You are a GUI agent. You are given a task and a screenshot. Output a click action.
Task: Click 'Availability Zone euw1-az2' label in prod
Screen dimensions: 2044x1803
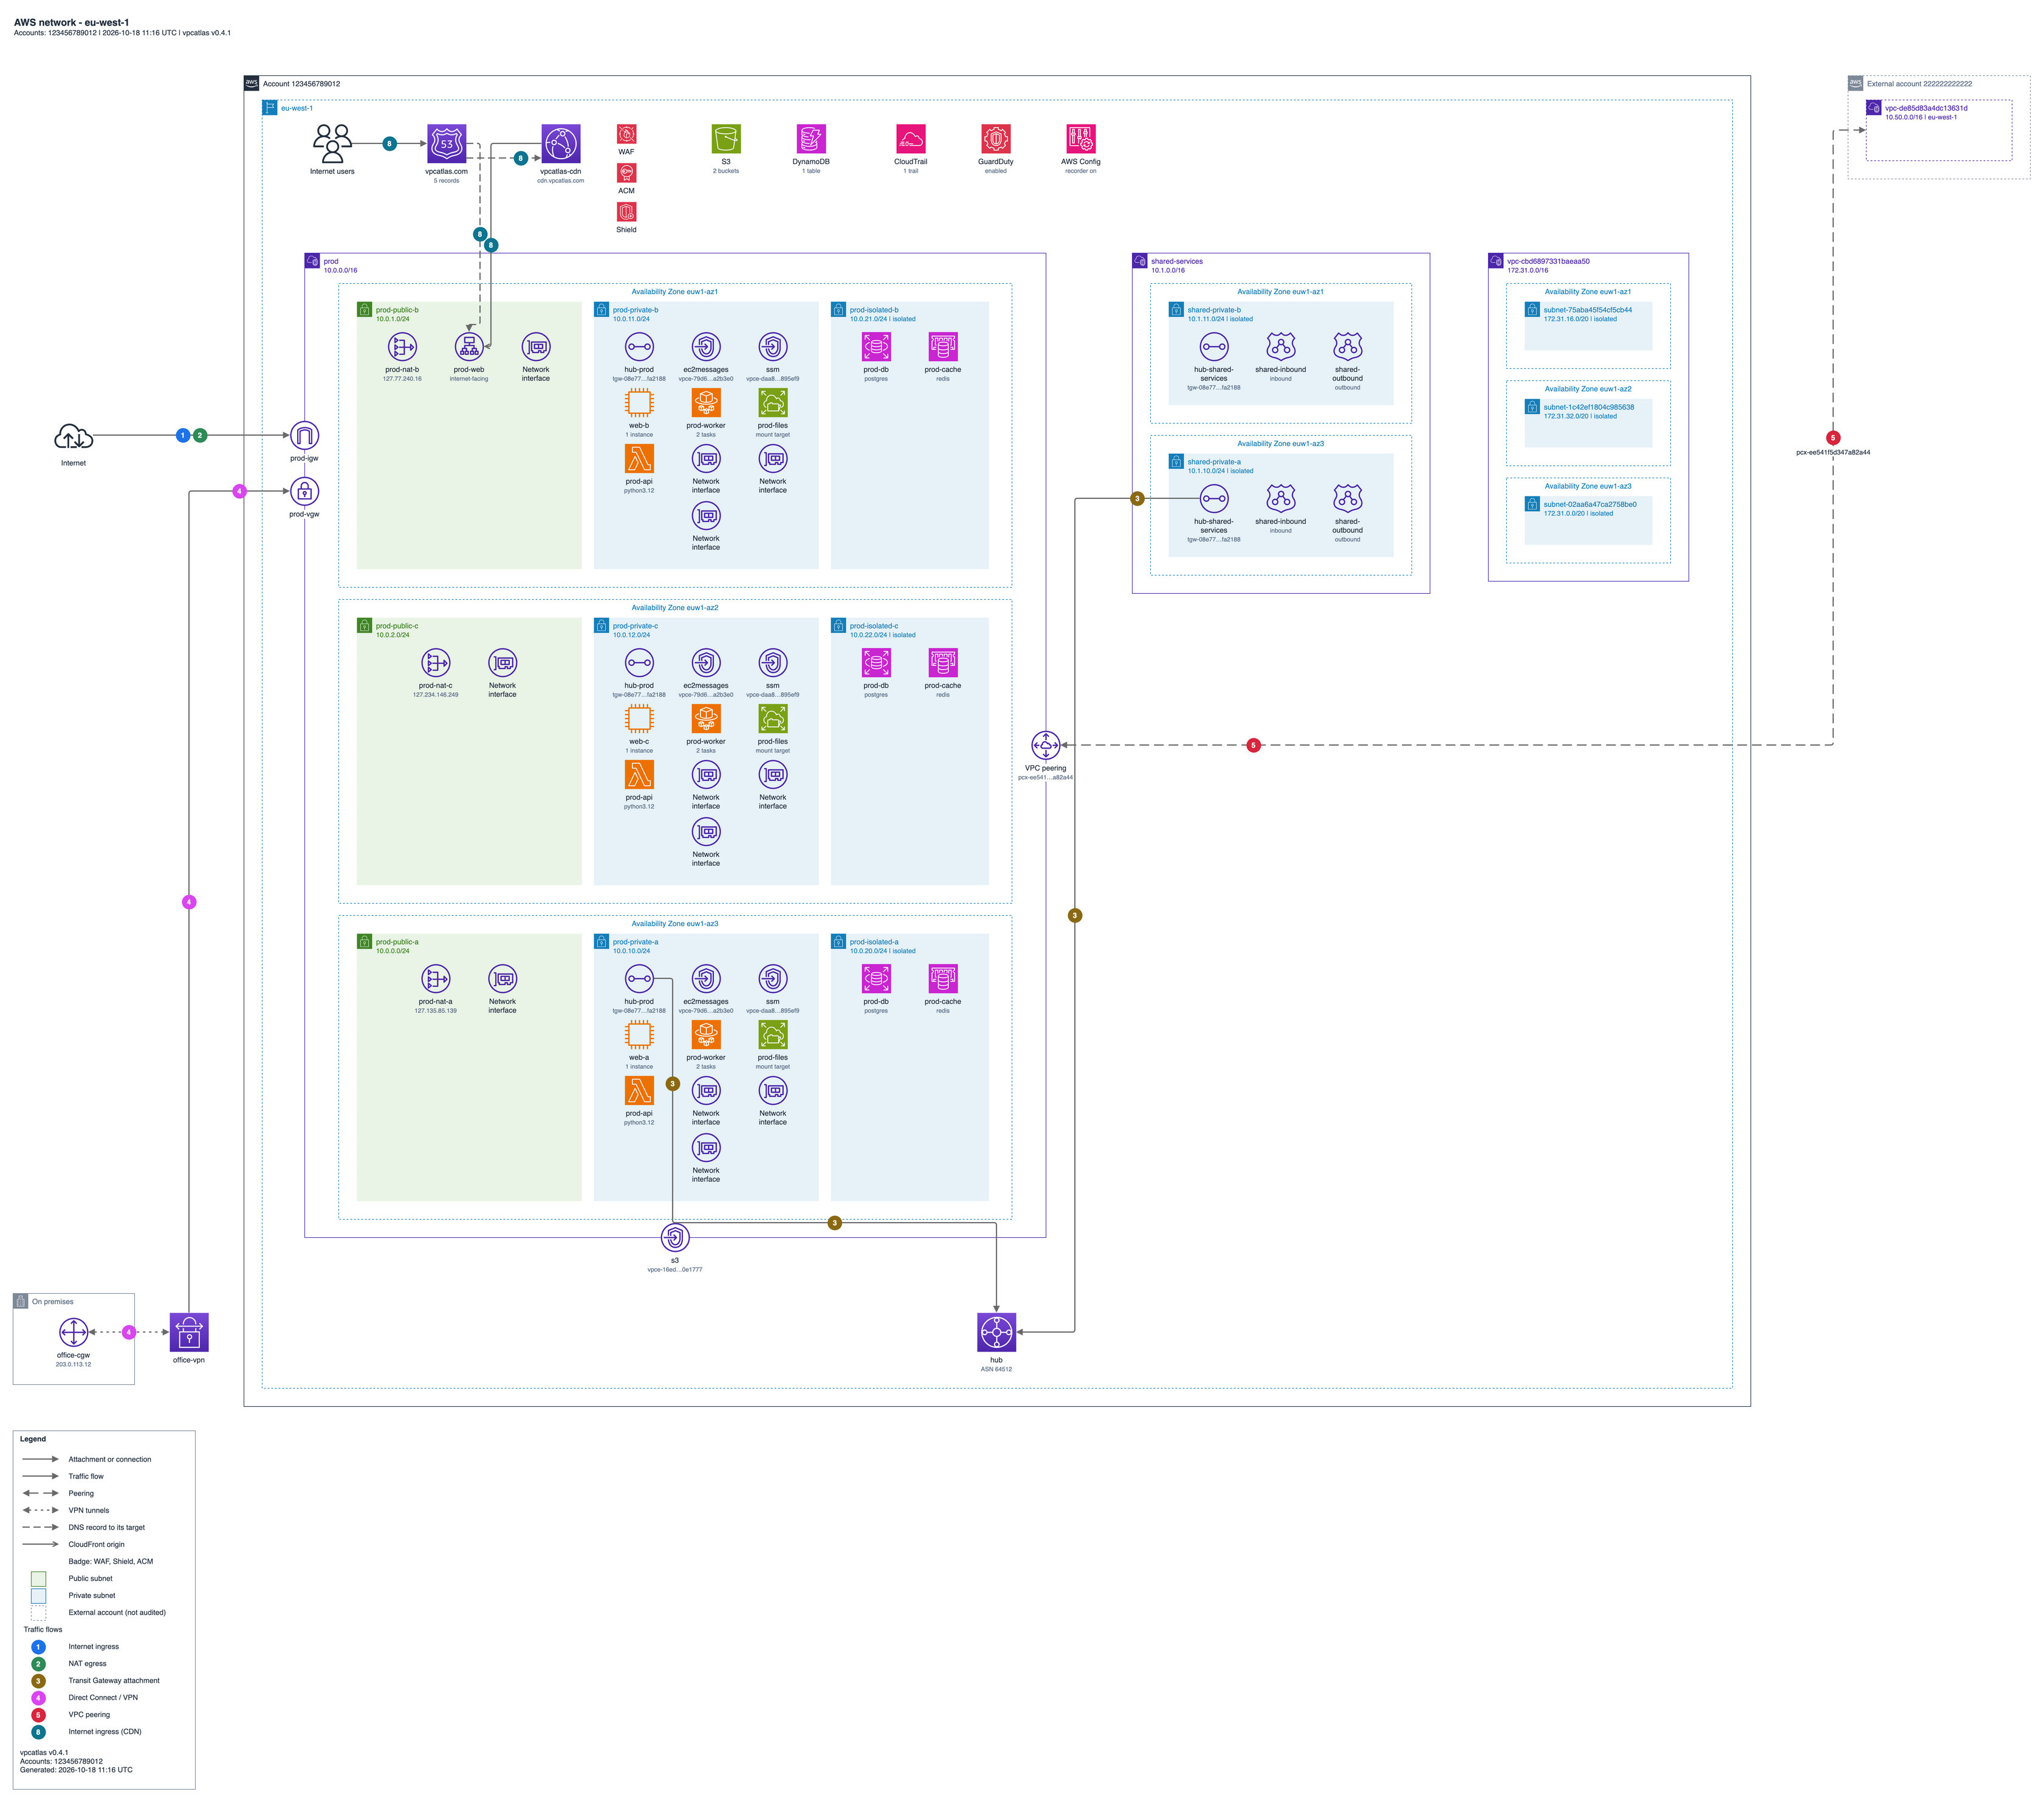[675, 608]
